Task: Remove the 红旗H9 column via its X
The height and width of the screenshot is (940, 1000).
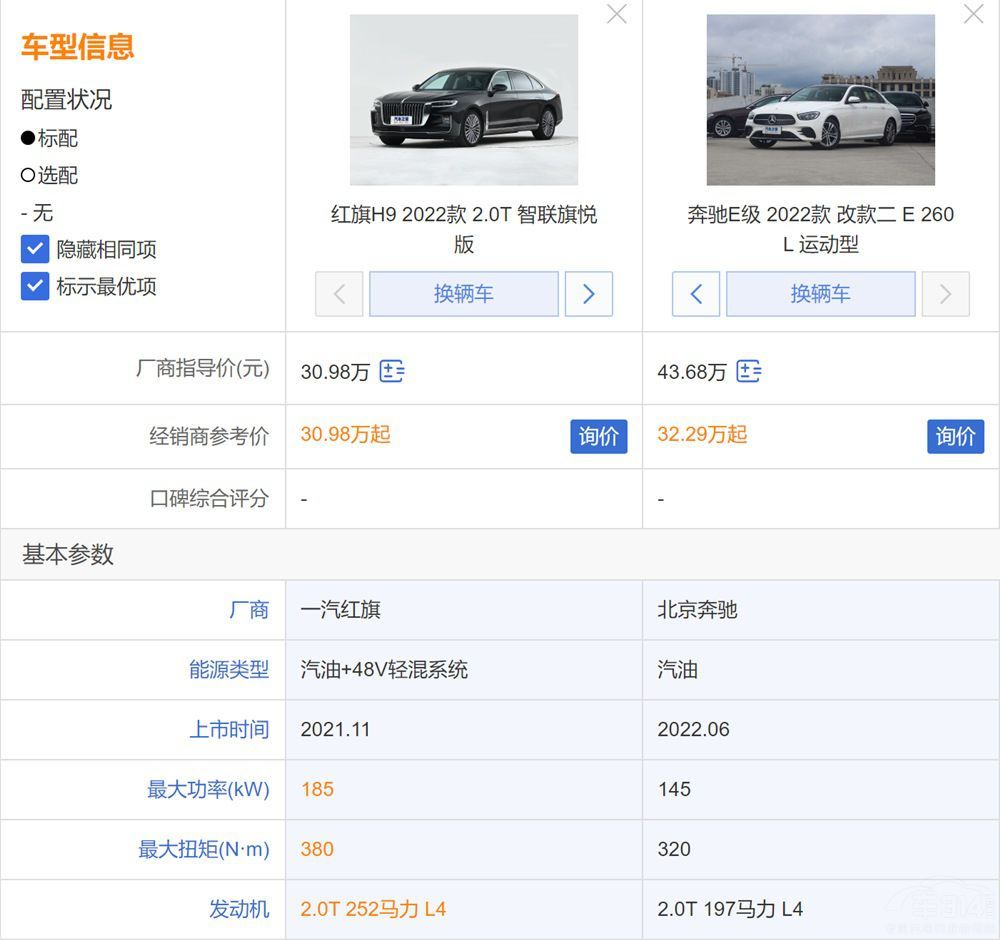Action: pyautogui.click(x=616, y=14)
